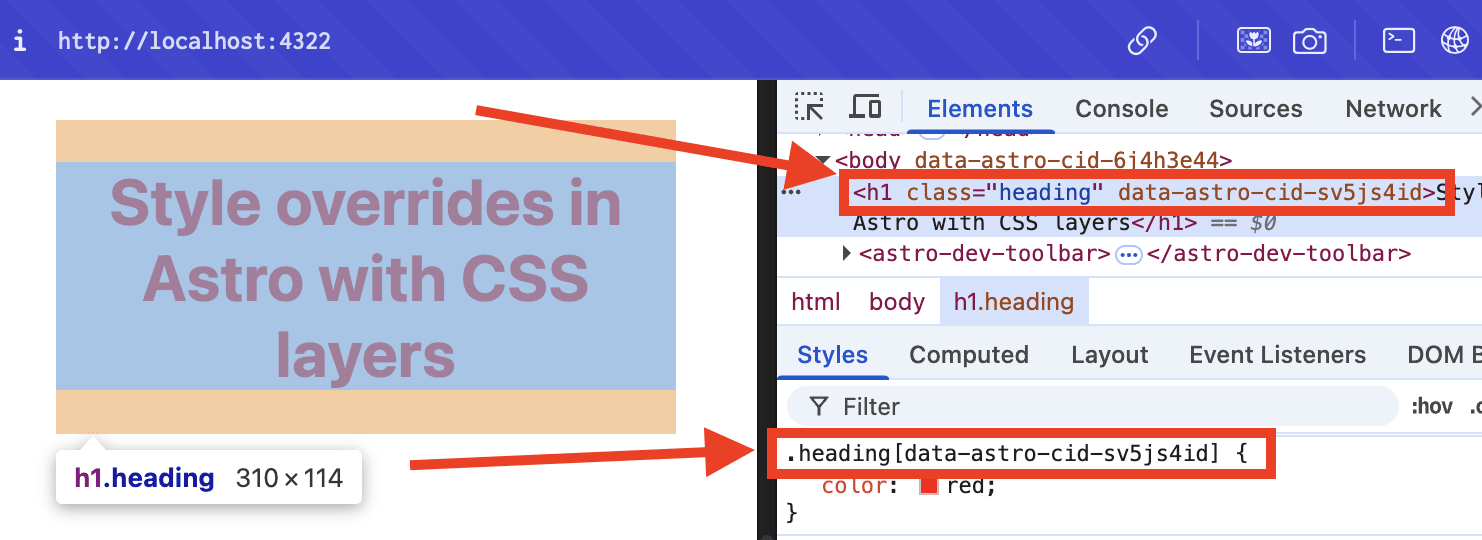Activate the inspect element picker icon
This screenshot has height=540, width=1482.
point(809,107)
